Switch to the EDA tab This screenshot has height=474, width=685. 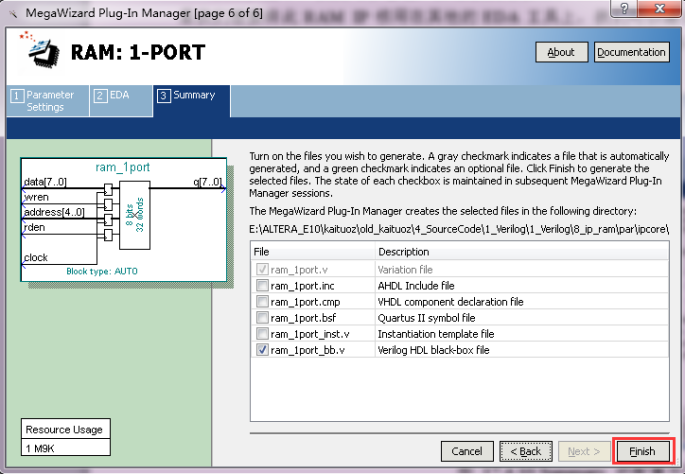121,101
